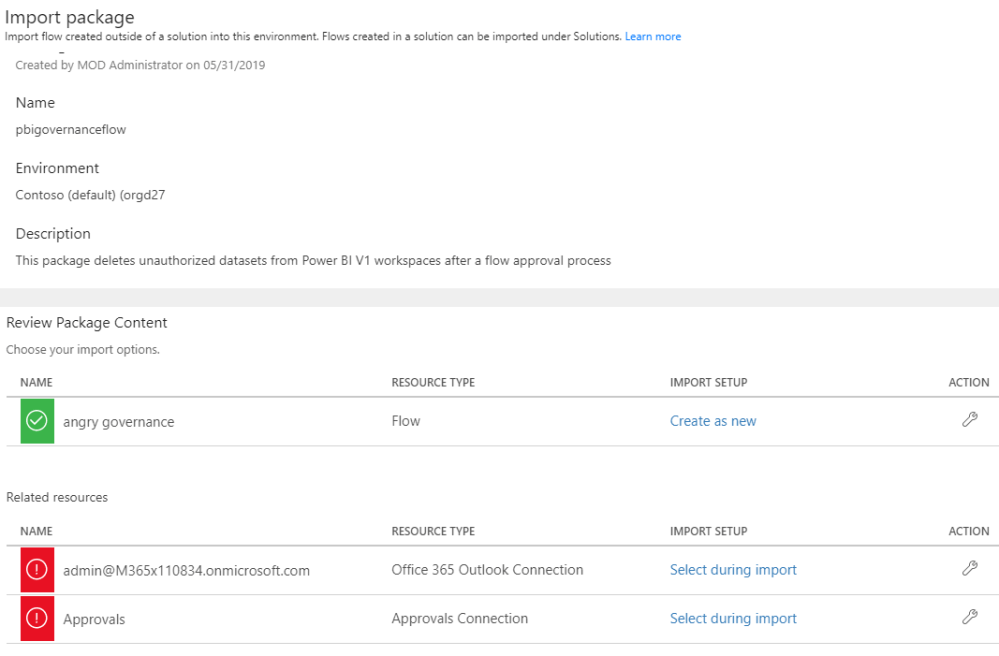Click Create as new for the flow
This screenshot has width=999, height=656.
pyautogui.click(x=713, y=420)
